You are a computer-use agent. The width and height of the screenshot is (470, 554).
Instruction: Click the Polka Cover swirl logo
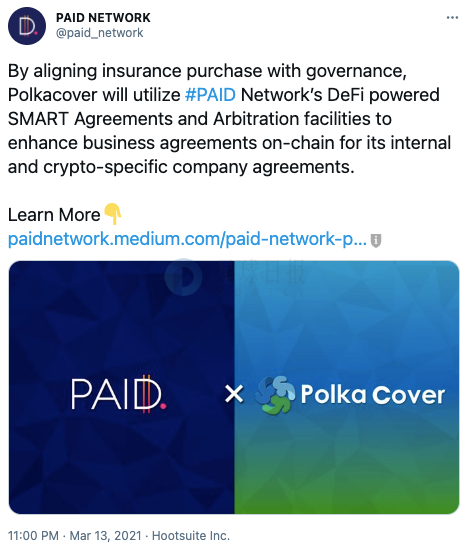[276, 394]
